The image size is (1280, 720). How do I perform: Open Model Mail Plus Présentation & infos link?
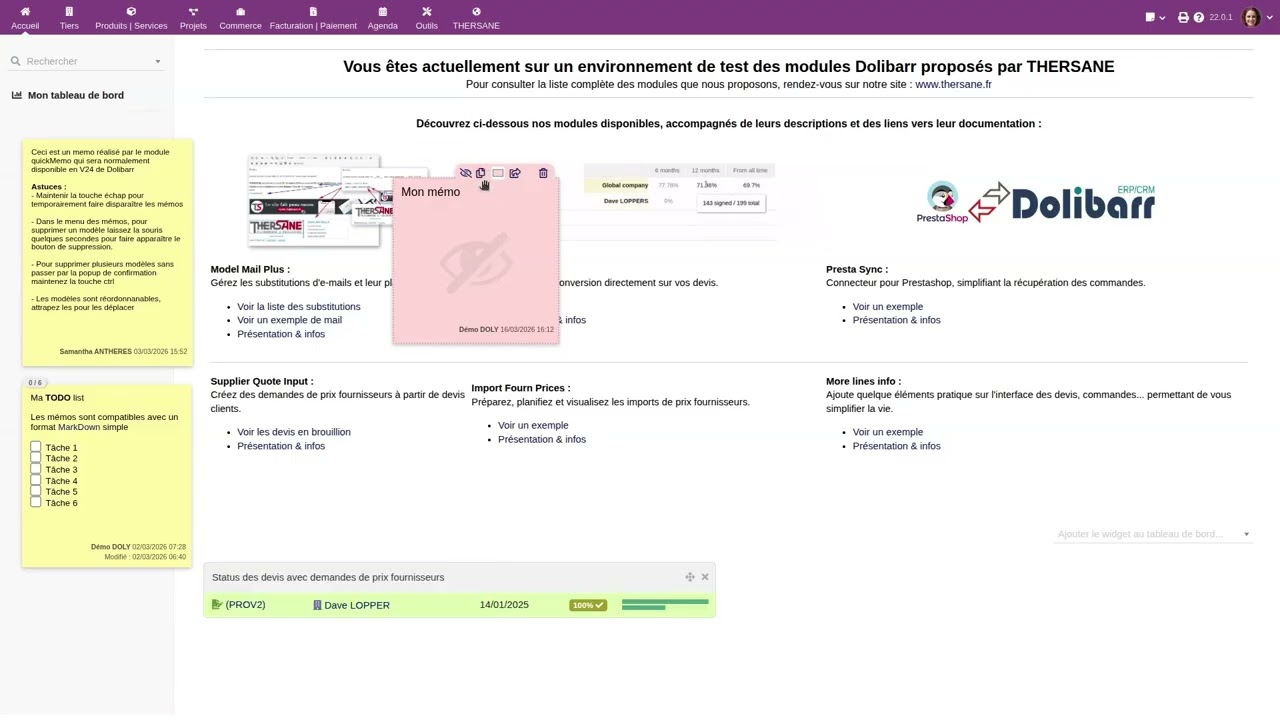point(281,334)
